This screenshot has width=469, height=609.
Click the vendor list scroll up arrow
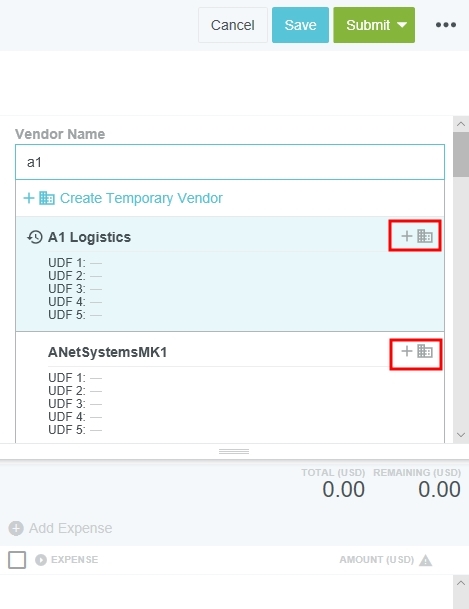coord(461,124)
